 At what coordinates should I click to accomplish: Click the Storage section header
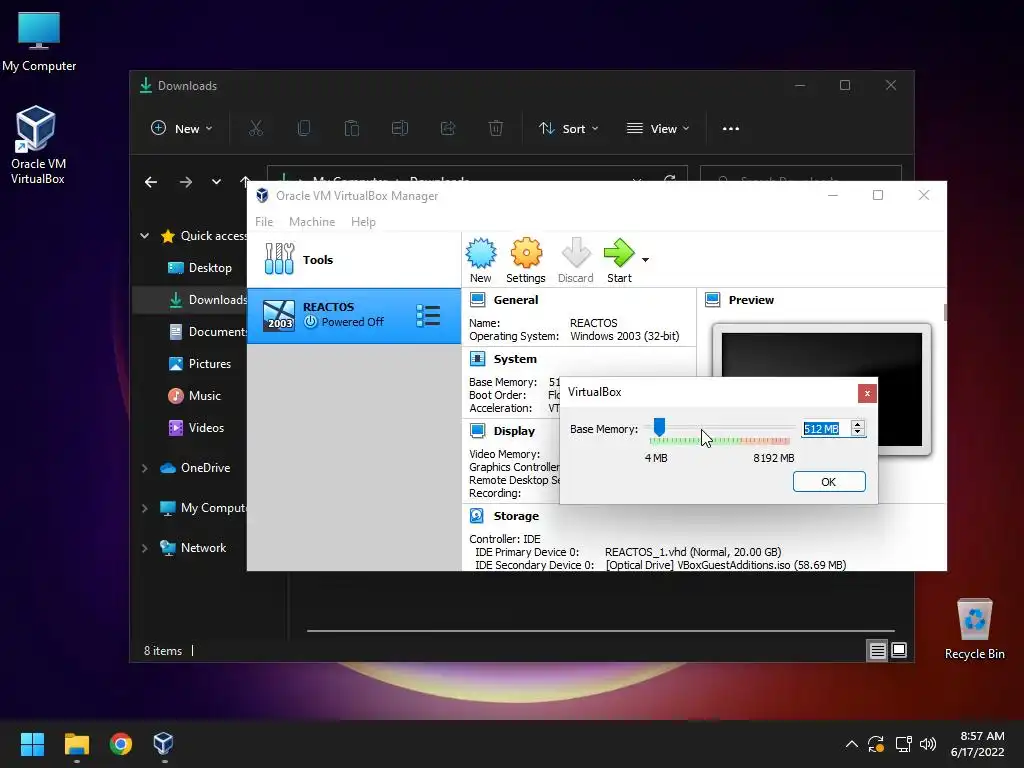(x=516, y=515)
